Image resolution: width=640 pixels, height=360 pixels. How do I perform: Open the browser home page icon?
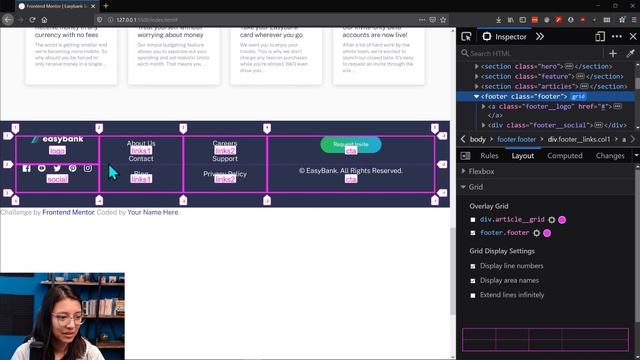pos(44,20)
